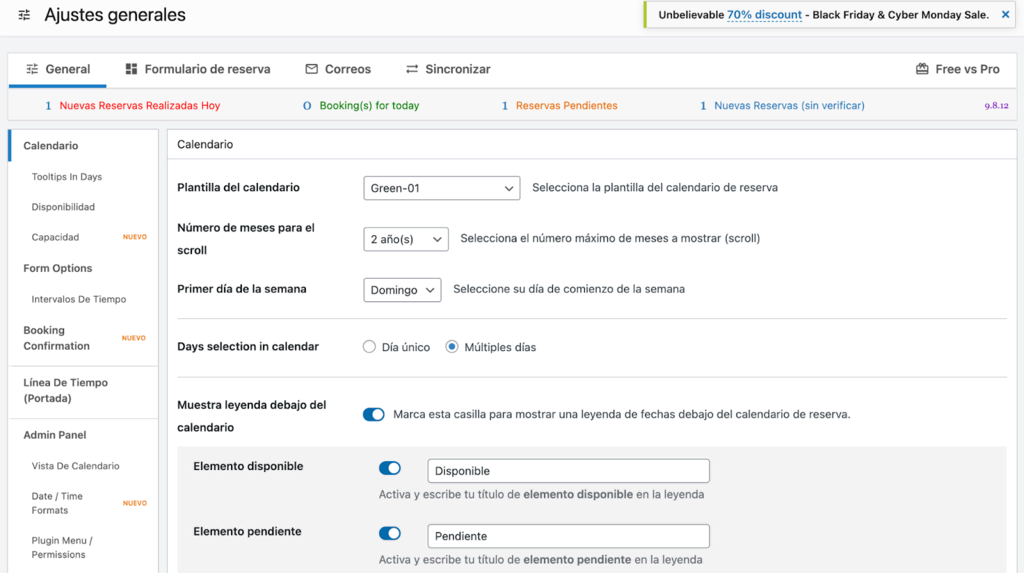Click the sliders icon beside Ajustes generales
The width and height of the screenshot is (1024, 573).
coord(24,16)
